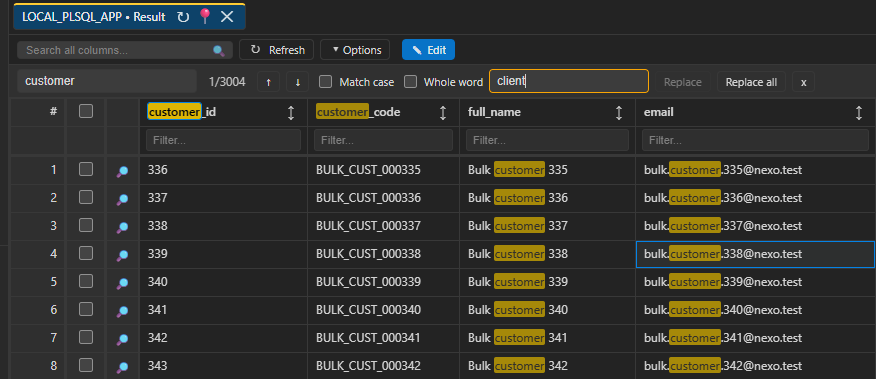Click the customer_code Filter field

click(x=383, y=140)
